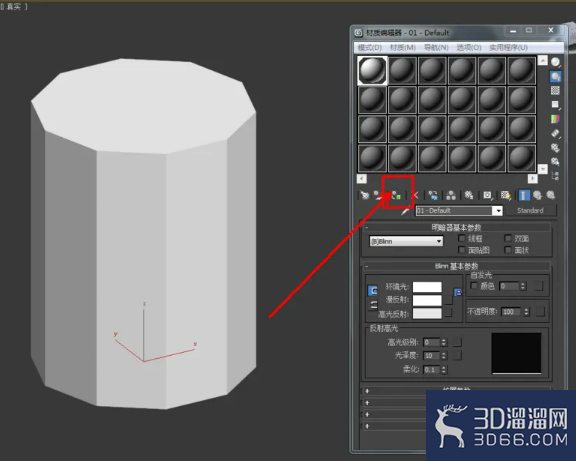Enable the 双面 checkbox
The height and width of the screenshot is (461, 576).
pos(508,238)
